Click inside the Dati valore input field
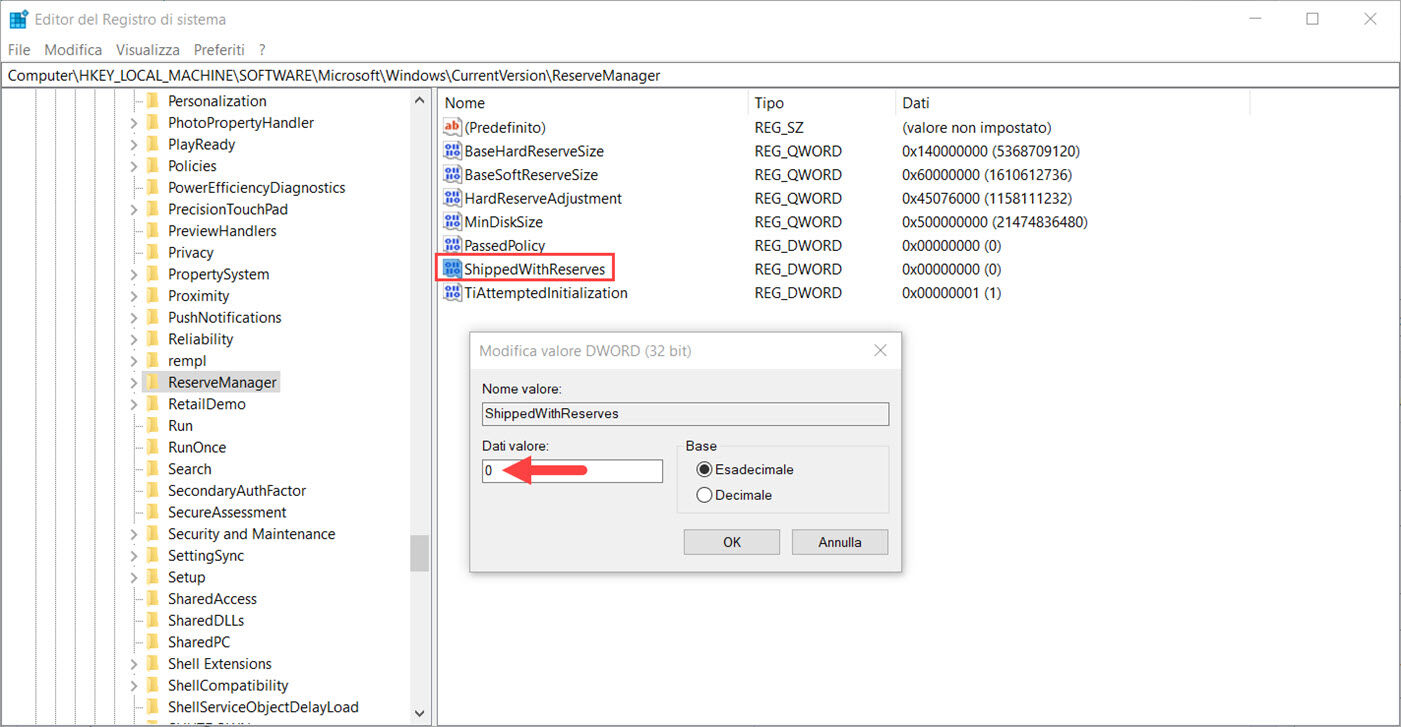1401x727 pixels. click(x=570, y=470)
